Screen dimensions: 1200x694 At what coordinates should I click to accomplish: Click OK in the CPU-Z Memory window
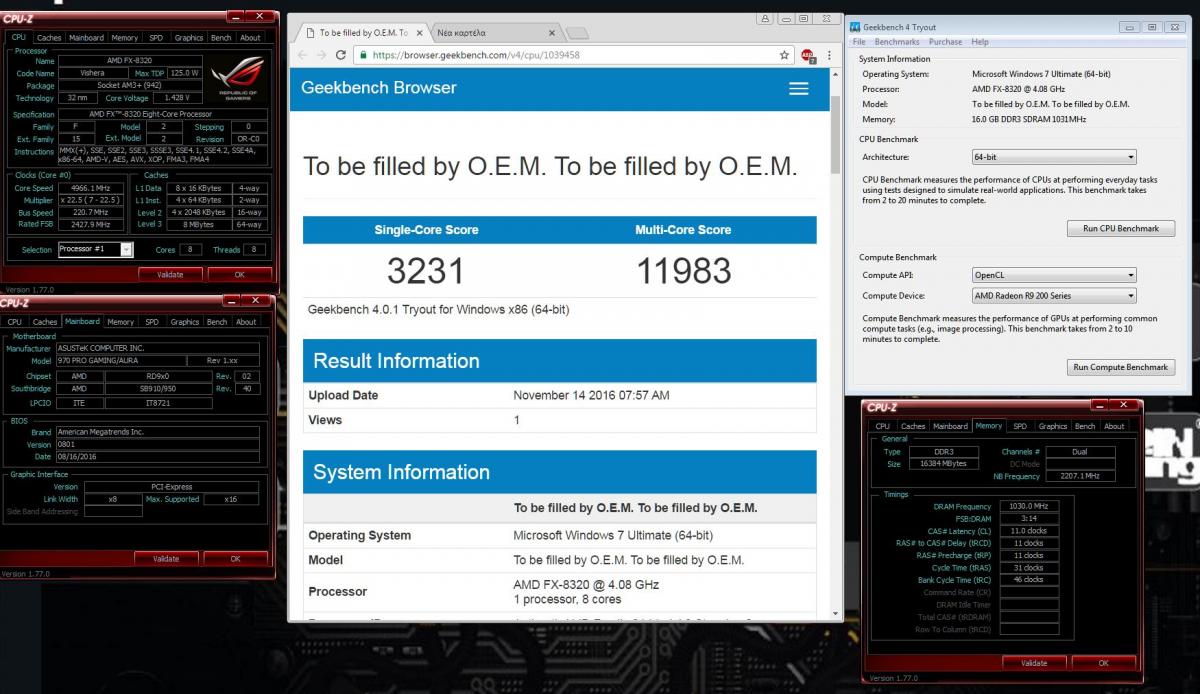click(x=1103, y=662)
